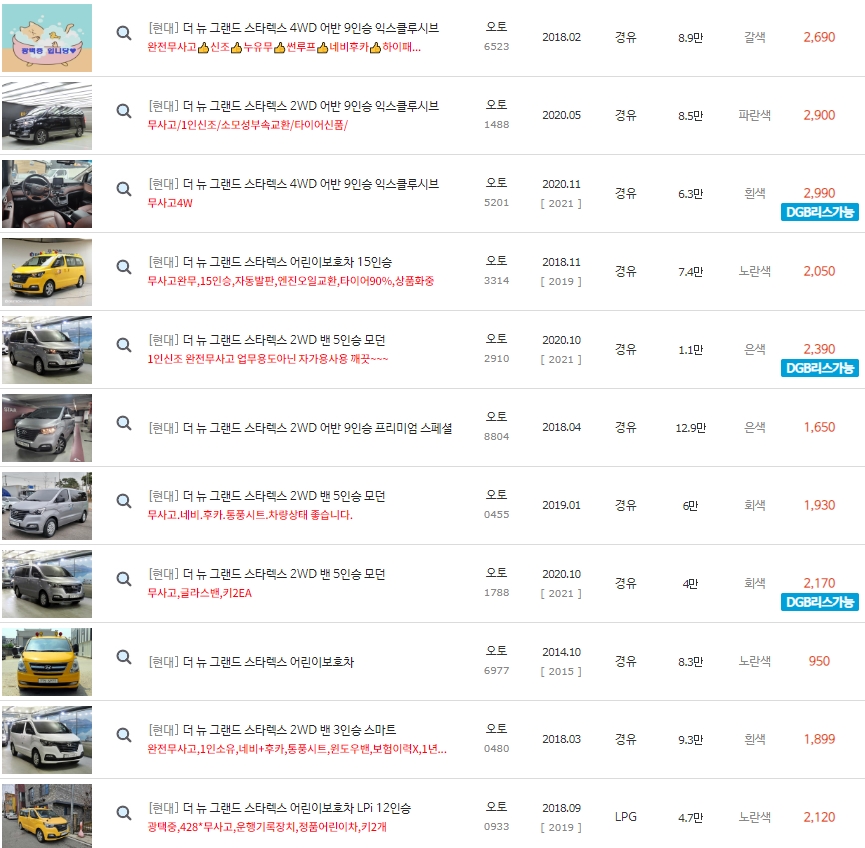The image size is (865, 848).
Task: Click the search icon beside the 어린이보호차 15인승 listing
Action: [123, 267]
